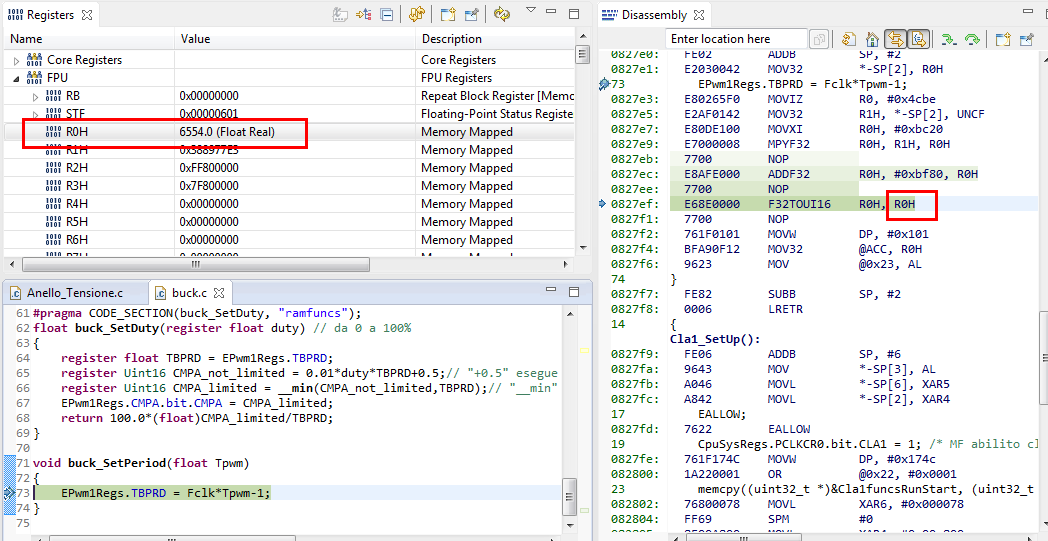This screenshot has height=541, width=1048.
Task: Toggle Show Source in Disassembly
Action: [x=919, y=39]
